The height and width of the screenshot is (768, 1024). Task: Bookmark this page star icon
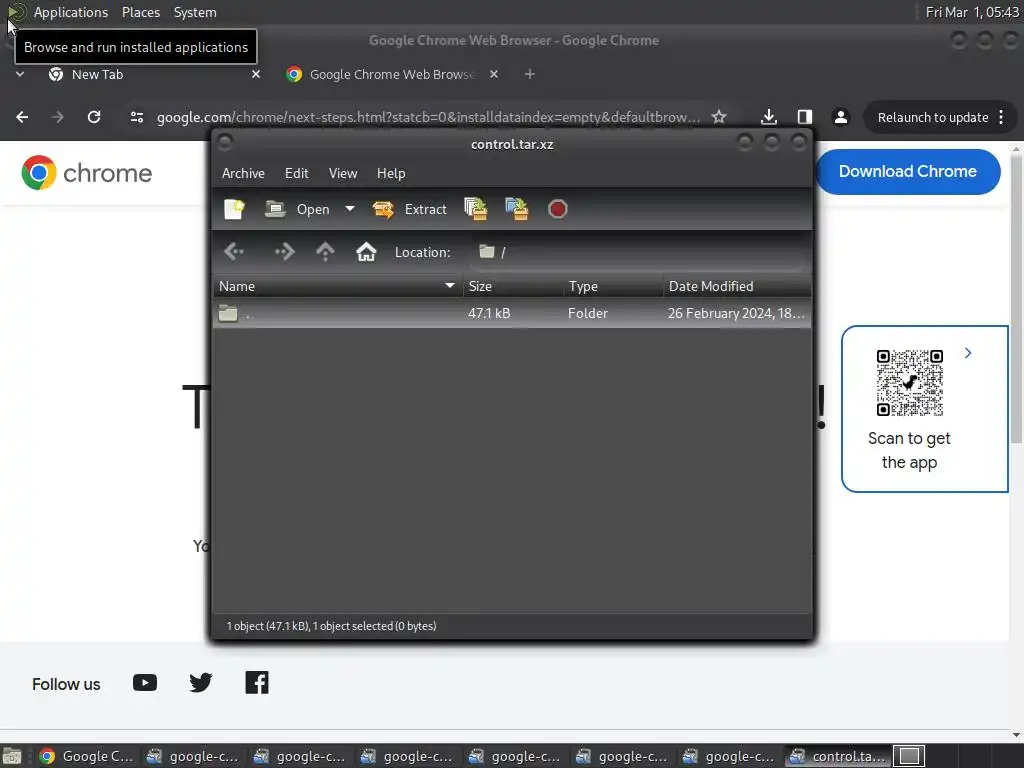(x=719, y=117)
